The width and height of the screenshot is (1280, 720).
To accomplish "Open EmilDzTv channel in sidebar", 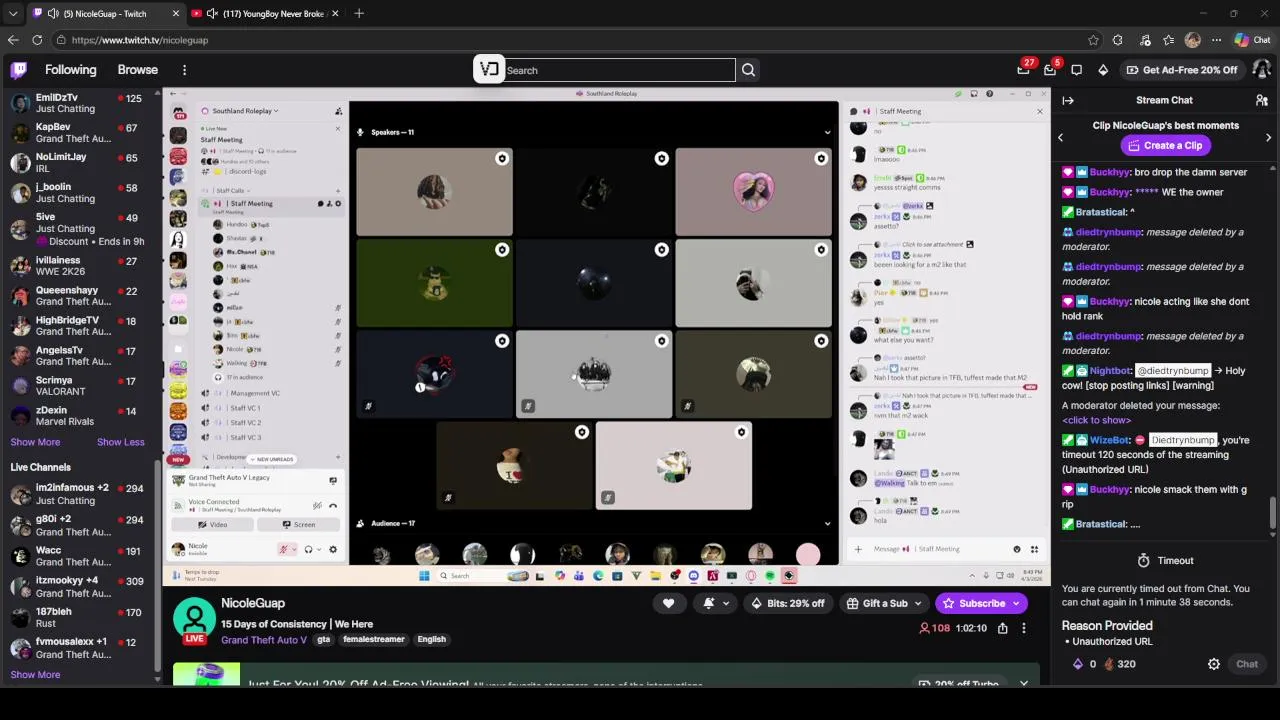I will tap(80, 103).
